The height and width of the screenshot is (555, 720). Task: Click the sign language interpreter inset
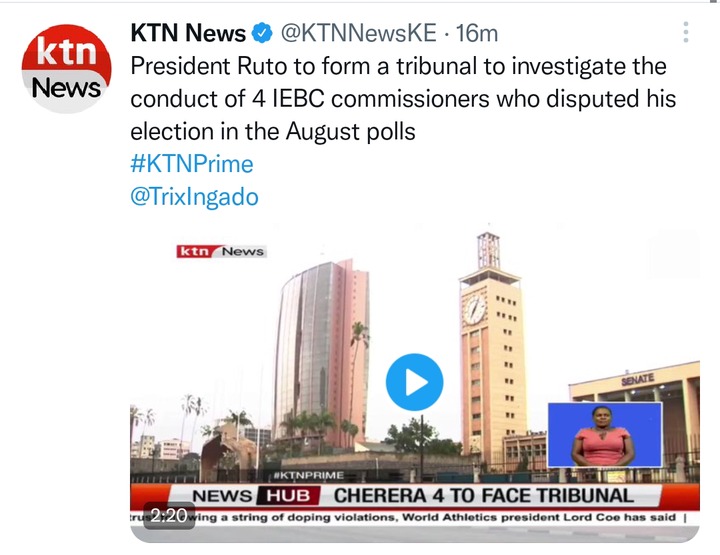tap(604, 434)
